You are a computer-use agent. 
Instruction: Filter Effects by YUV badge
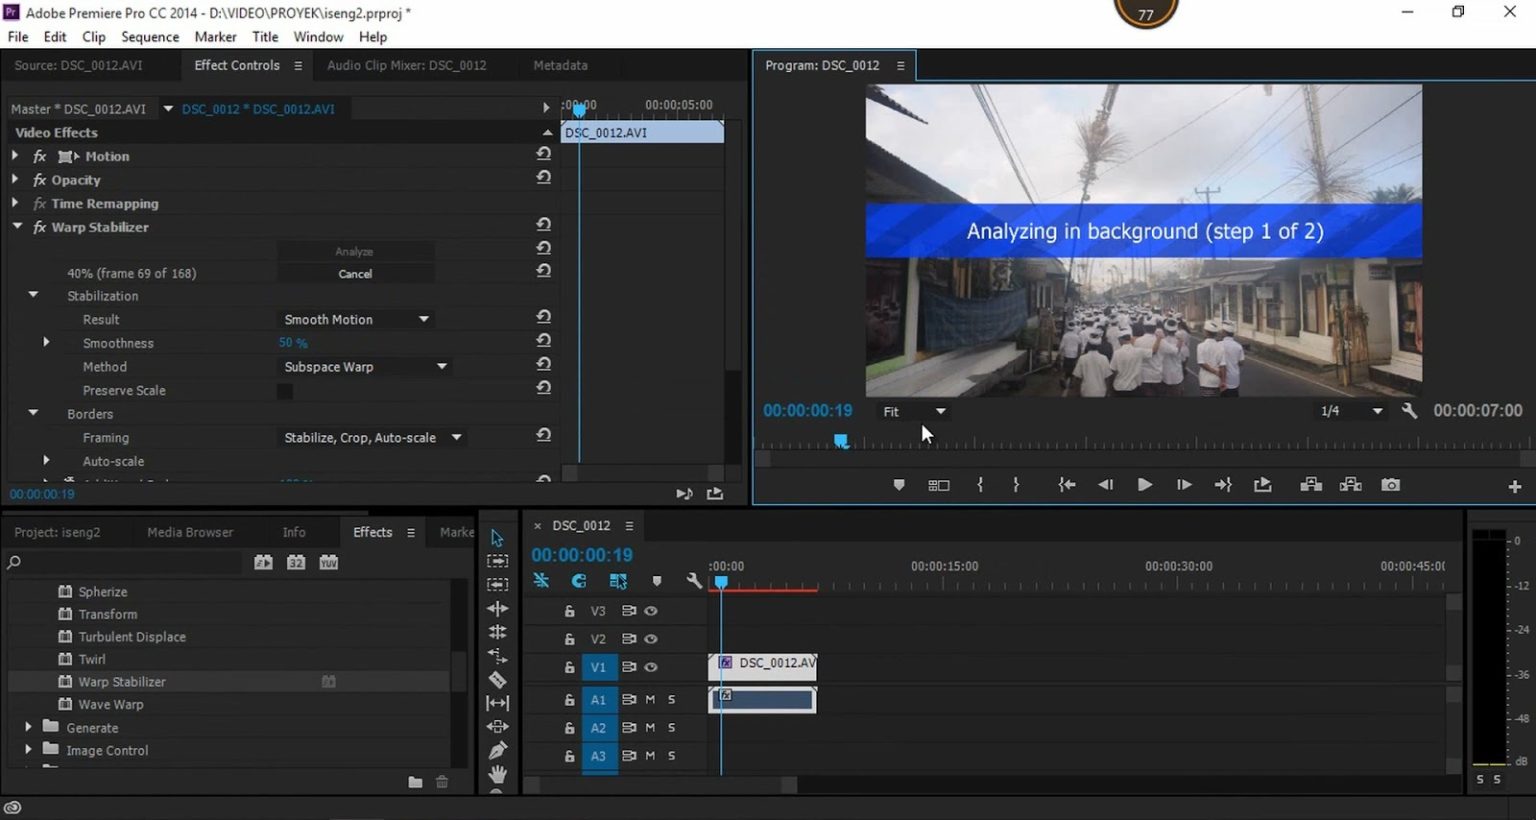(328, 562)
